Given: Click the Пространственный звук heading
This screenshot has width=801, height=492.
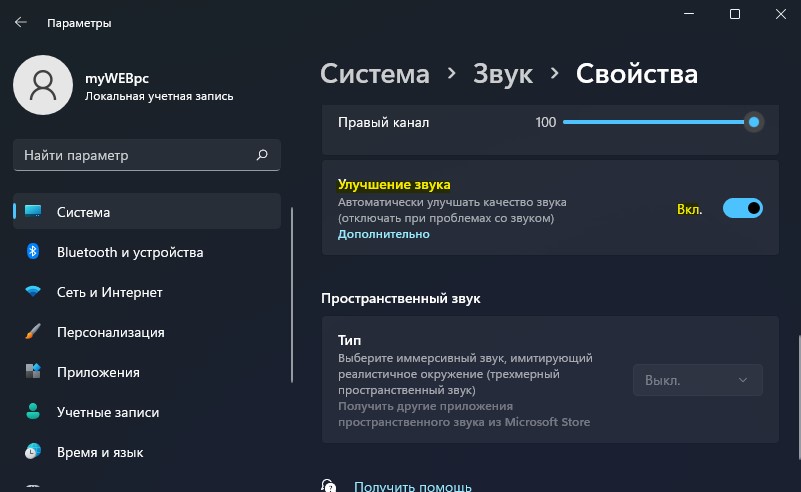Looking at the screenshot, I should click(400, 298).
